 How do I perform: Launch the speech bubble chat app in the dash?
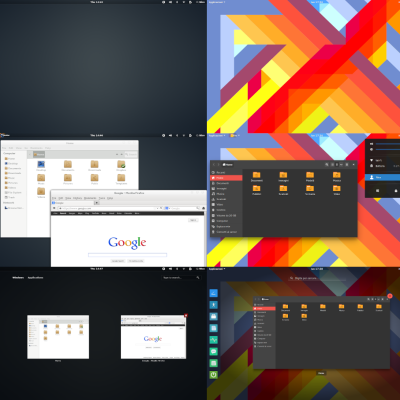213,351
